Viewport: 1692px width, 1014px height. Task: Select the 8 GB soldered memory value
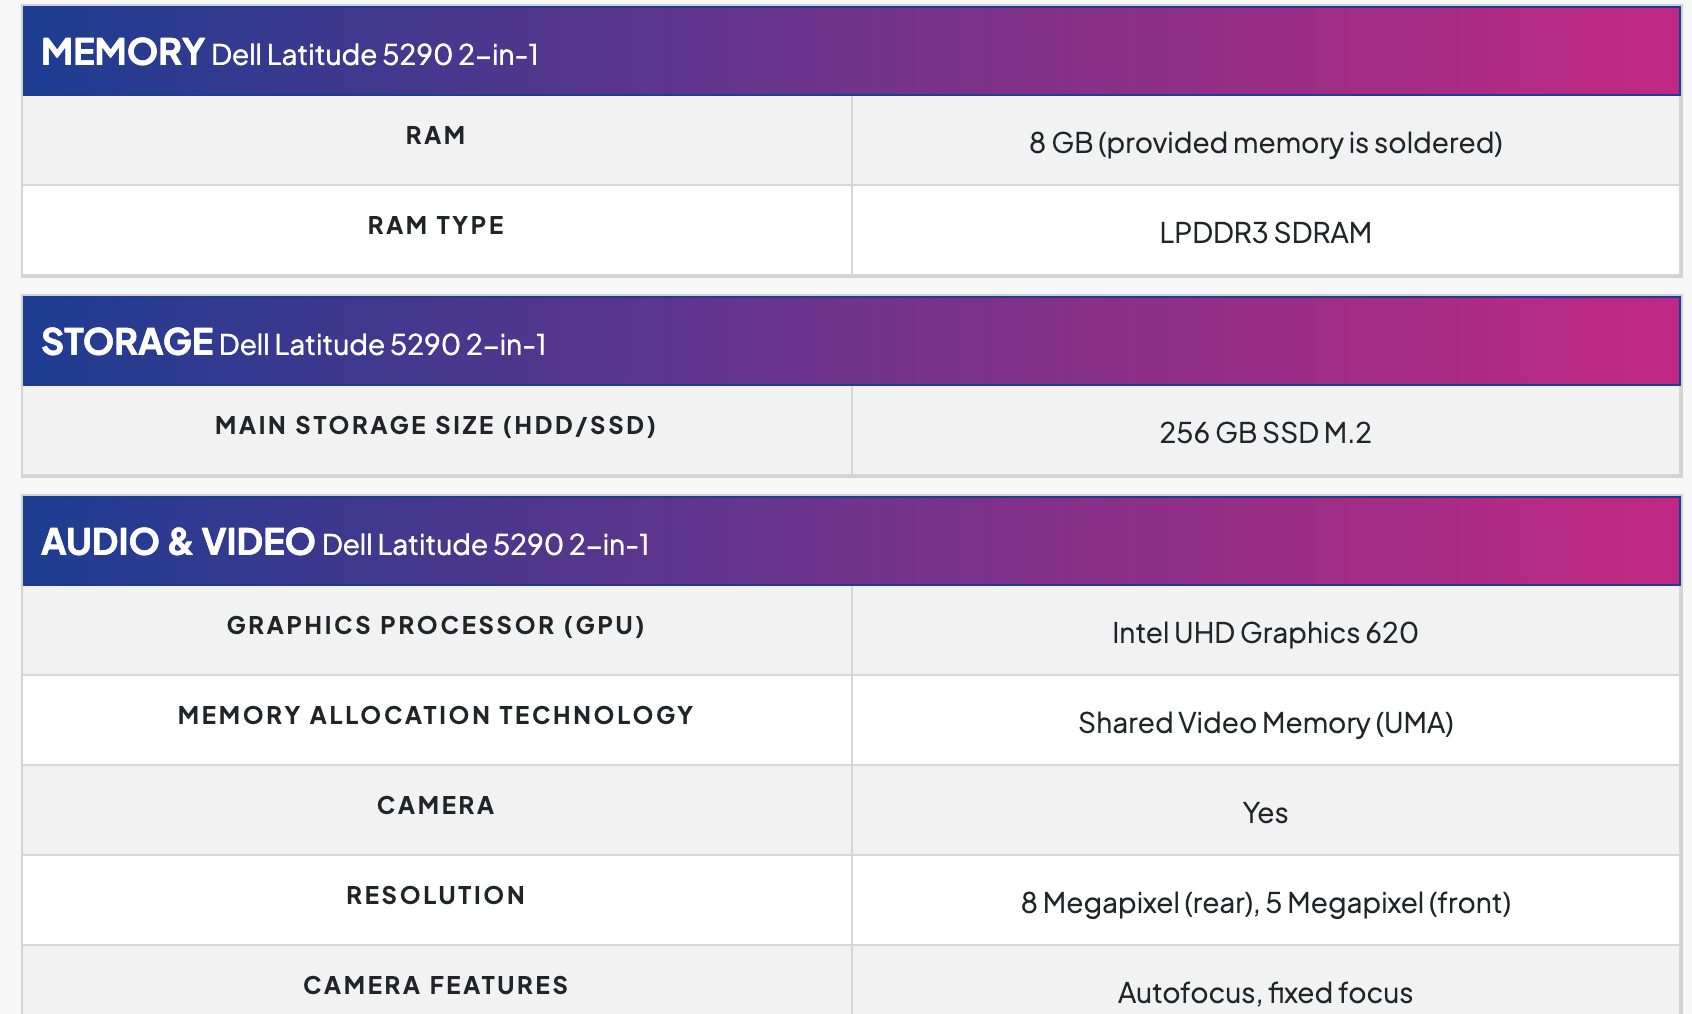1265,143
